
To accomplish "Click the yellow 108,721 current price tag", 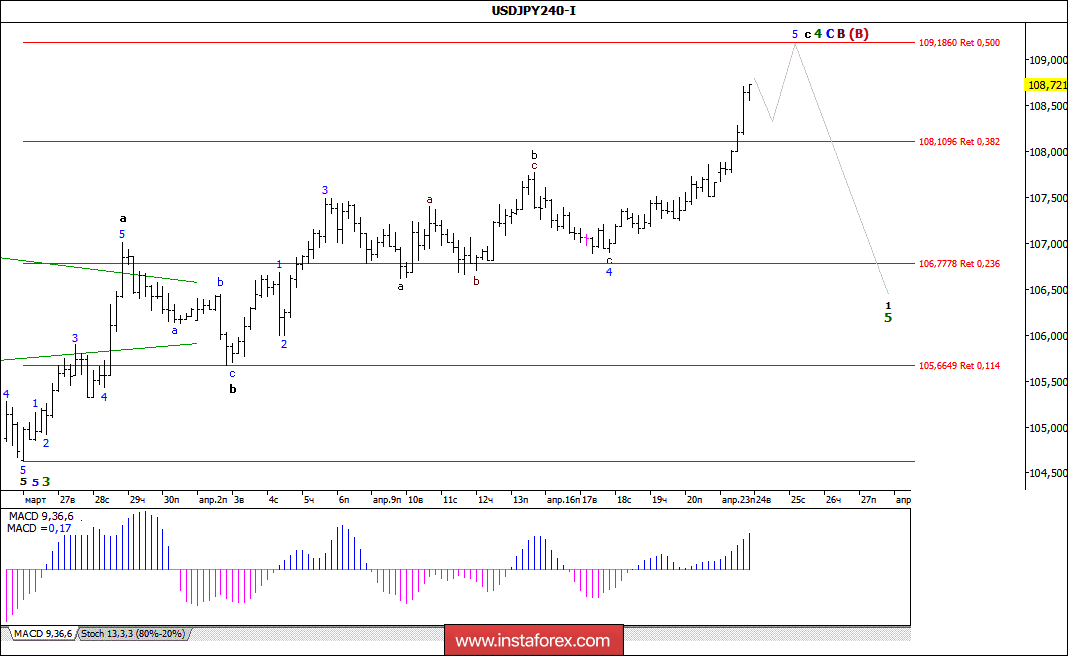I will (x=1046, y=85).
